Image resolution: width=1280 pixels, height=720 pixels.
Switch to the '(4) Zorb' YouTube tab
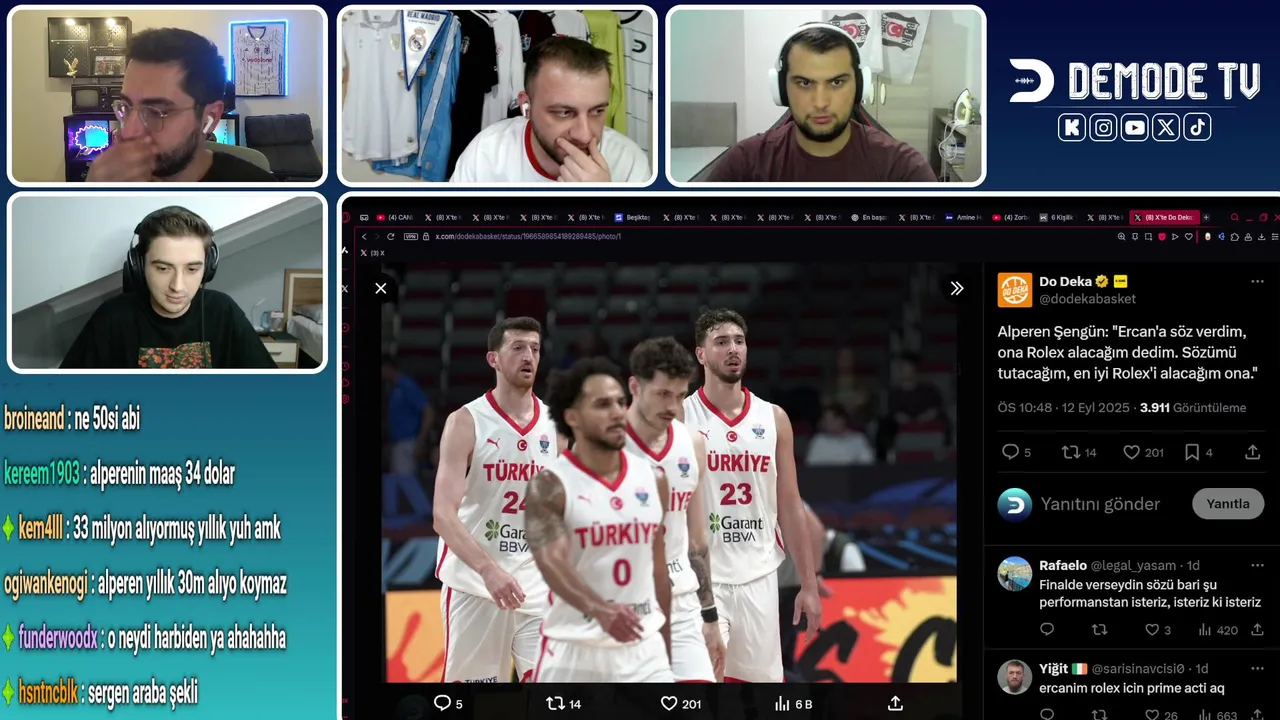(x=1010, y=217)
